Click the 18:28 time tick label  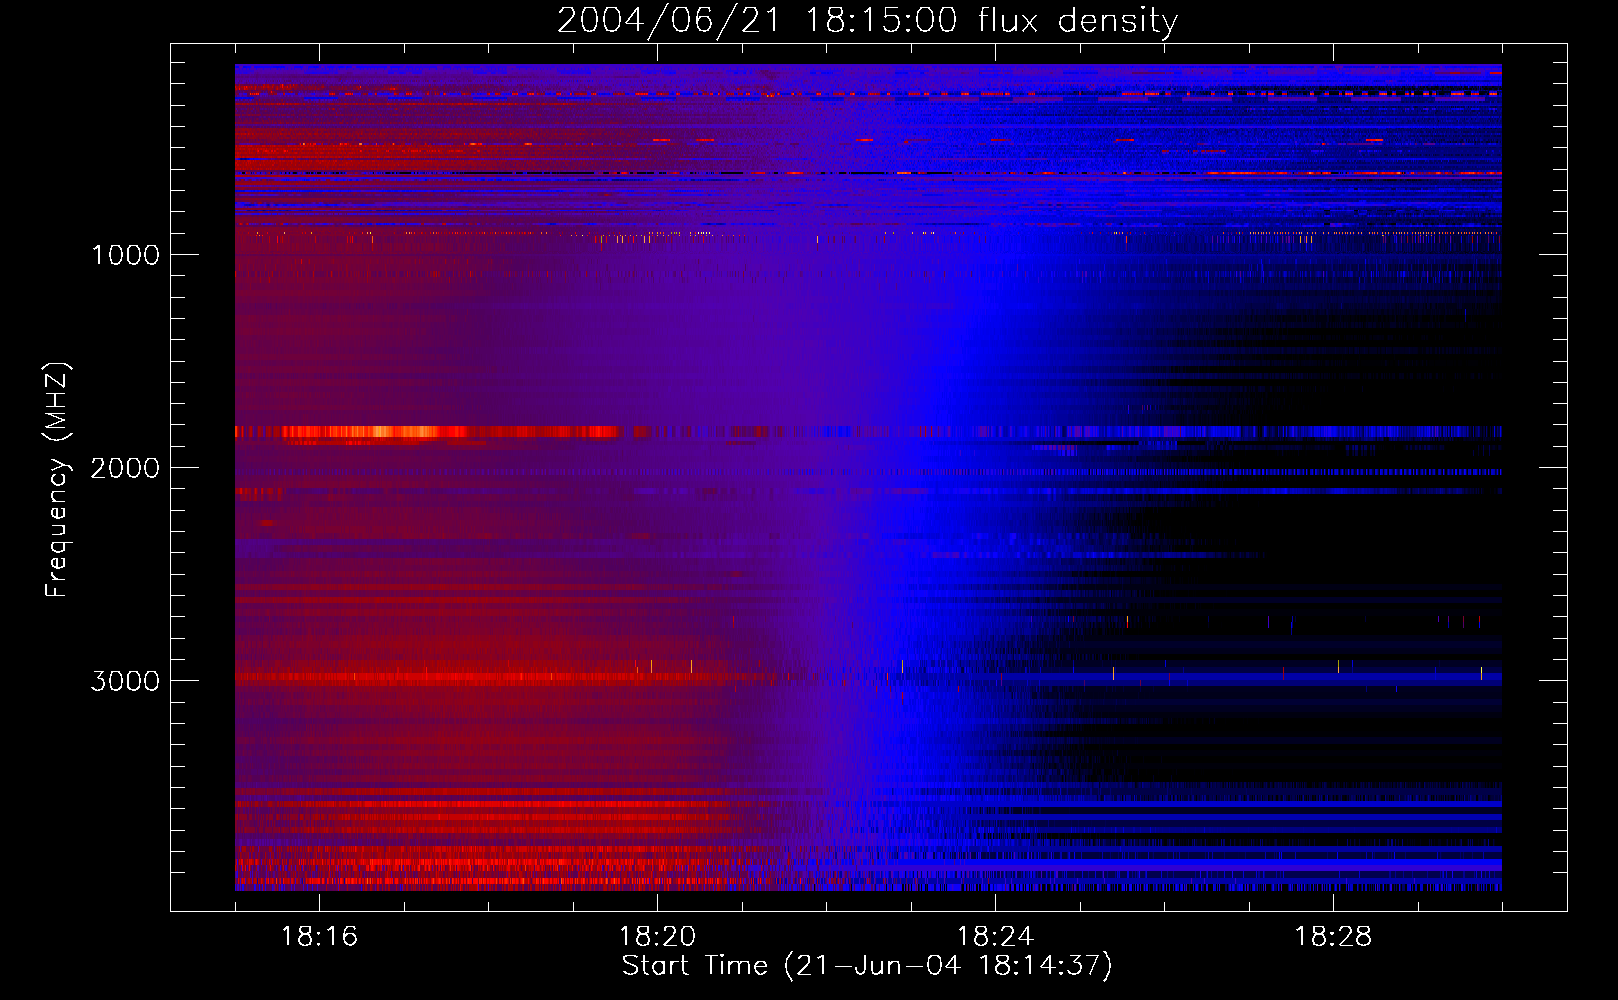pyautogui.click(x=1333, y=937)
